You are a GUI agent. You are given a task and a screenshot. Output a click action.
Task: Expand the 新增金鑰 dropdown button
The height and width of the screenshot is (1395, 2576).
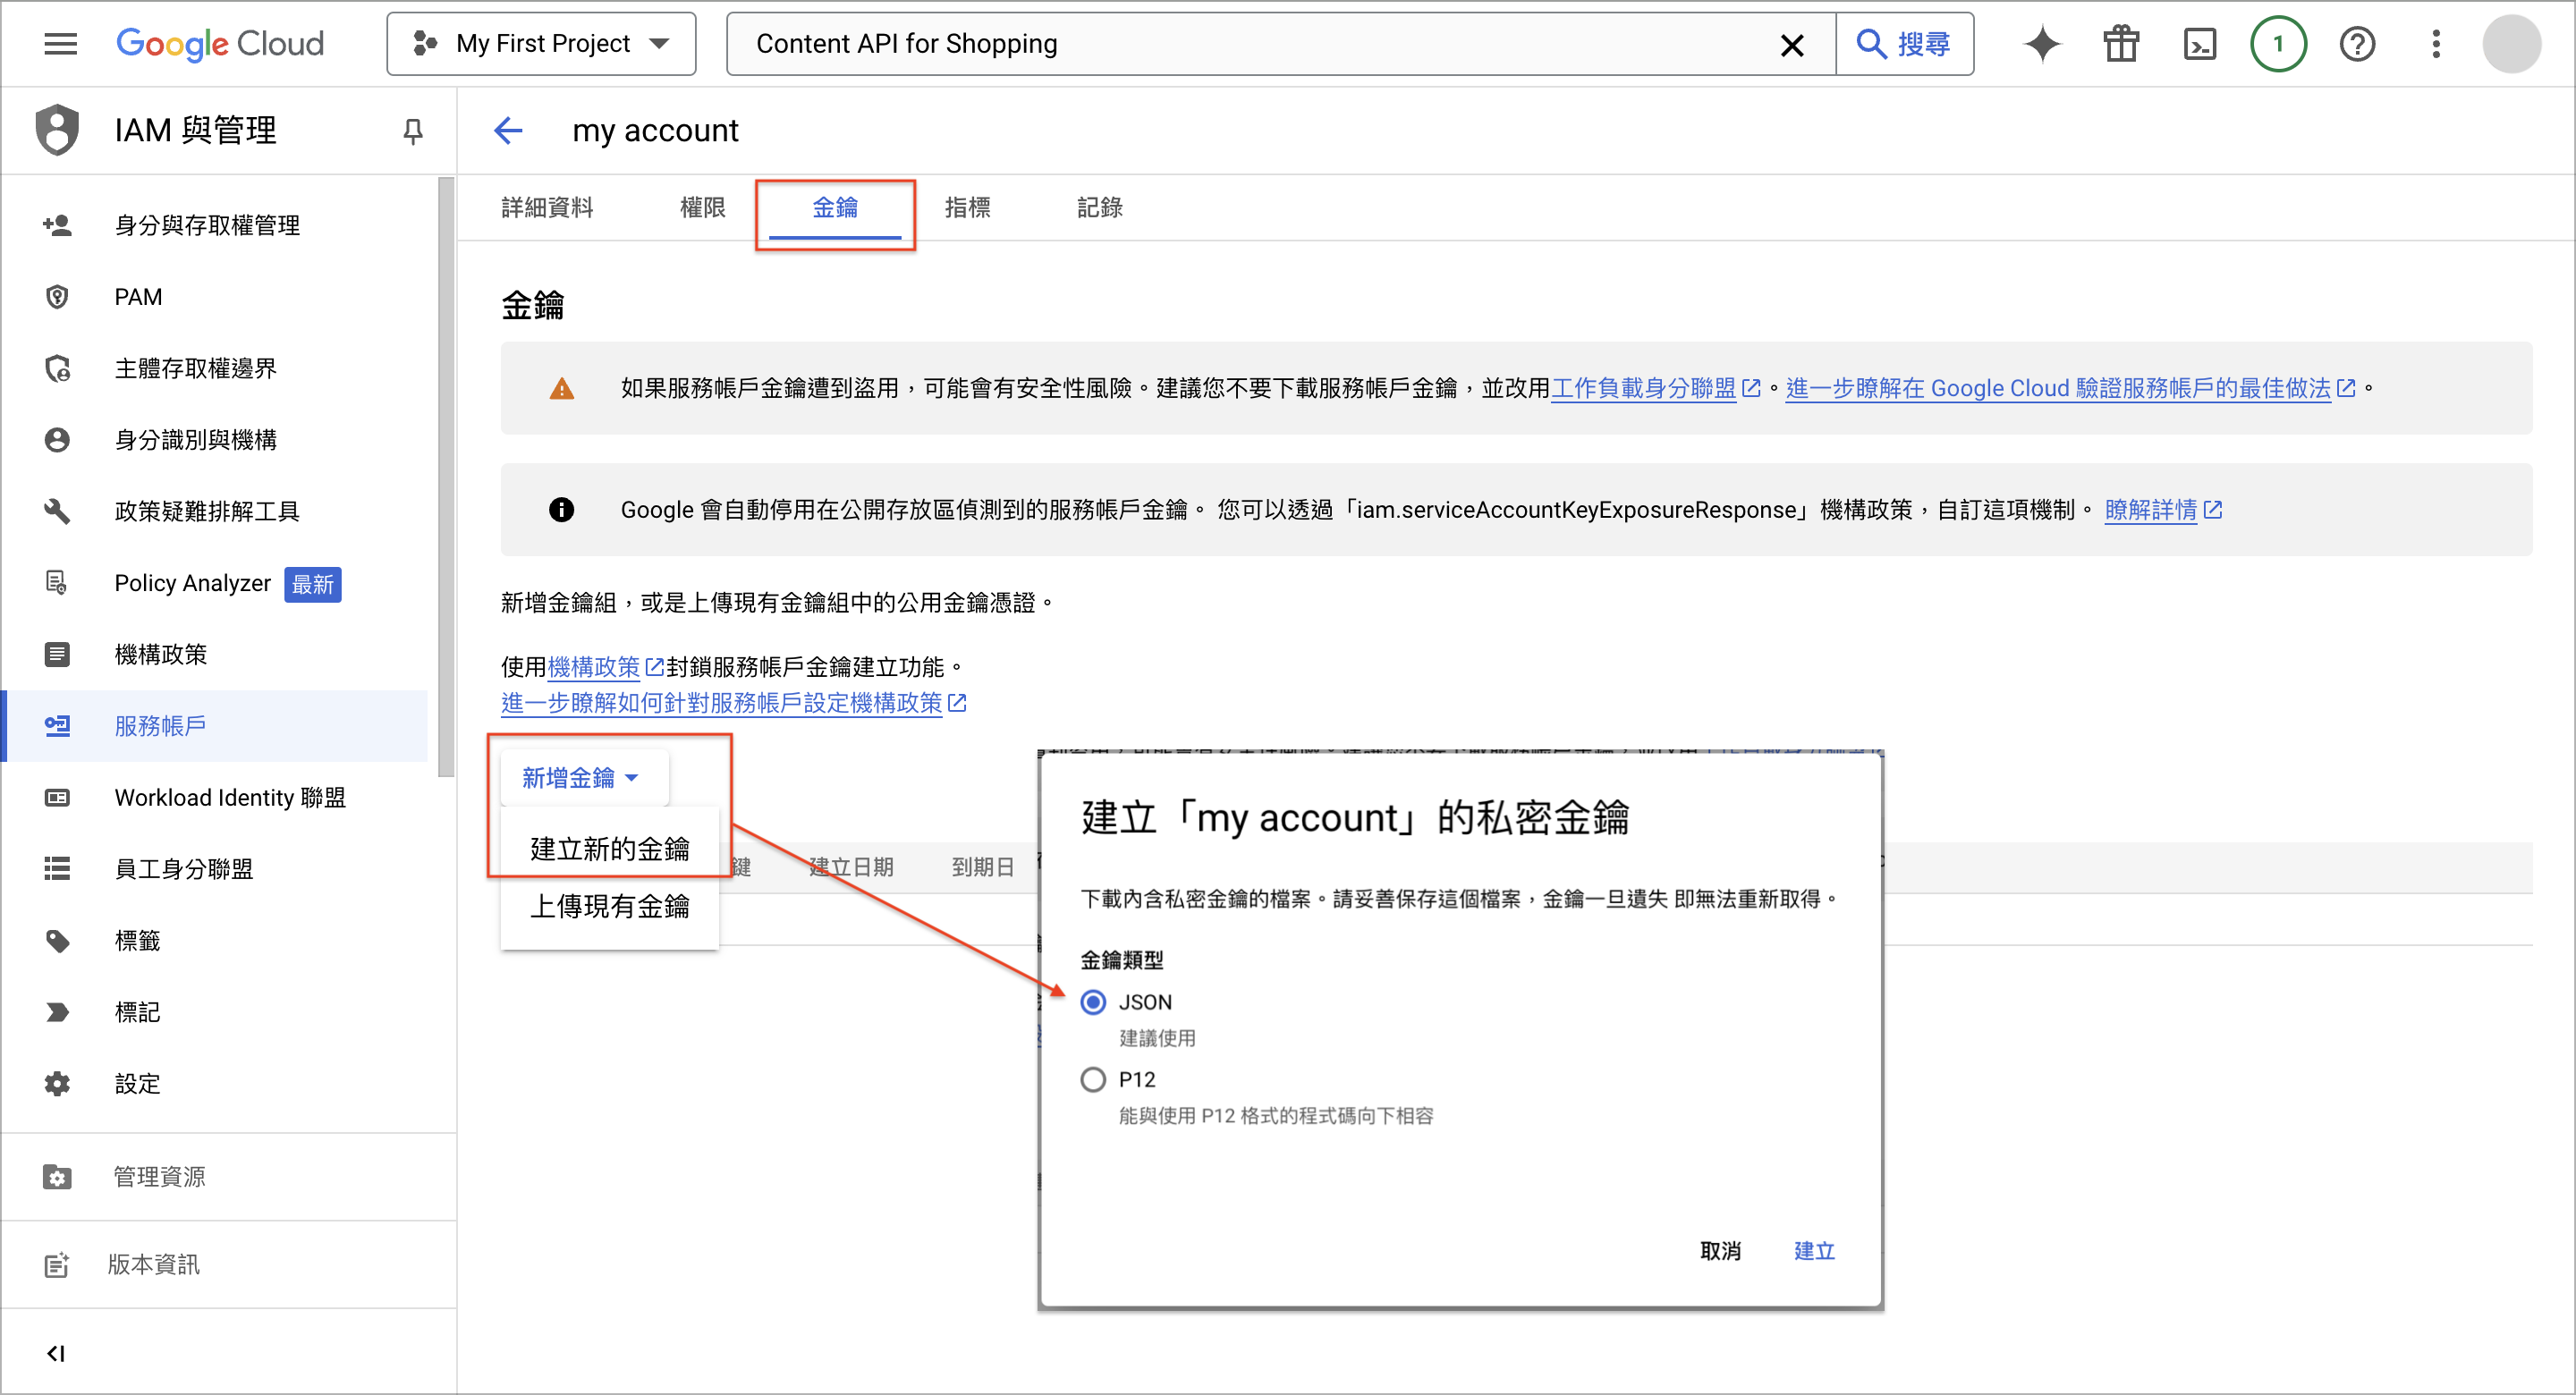pos(583,777)
